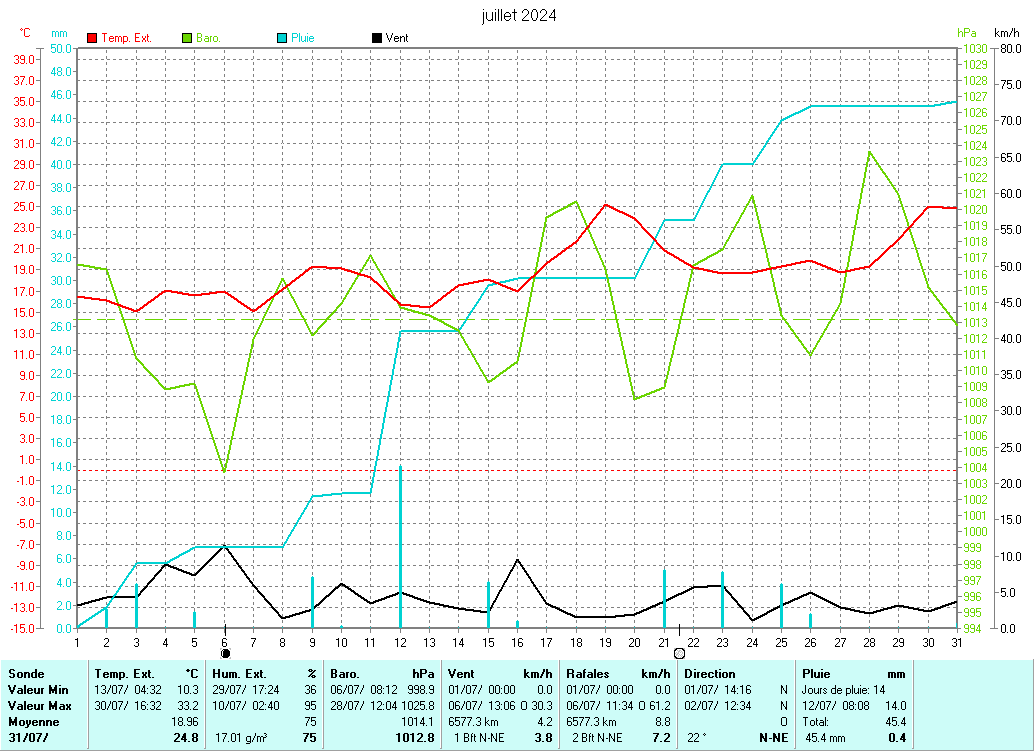The image size is (1034, 751).
Task: Select the Direction table column header
Action: 710,674
